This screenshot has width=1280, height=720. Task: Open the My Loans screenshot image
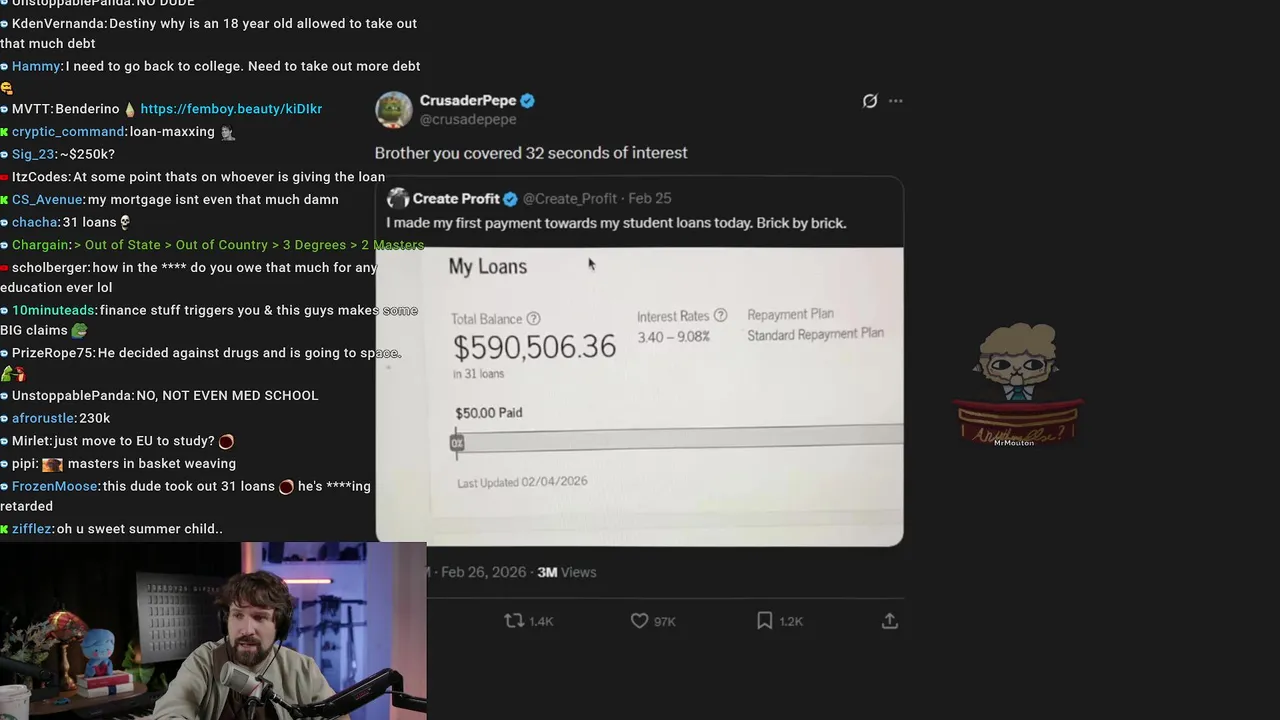(x=640, y=396)
